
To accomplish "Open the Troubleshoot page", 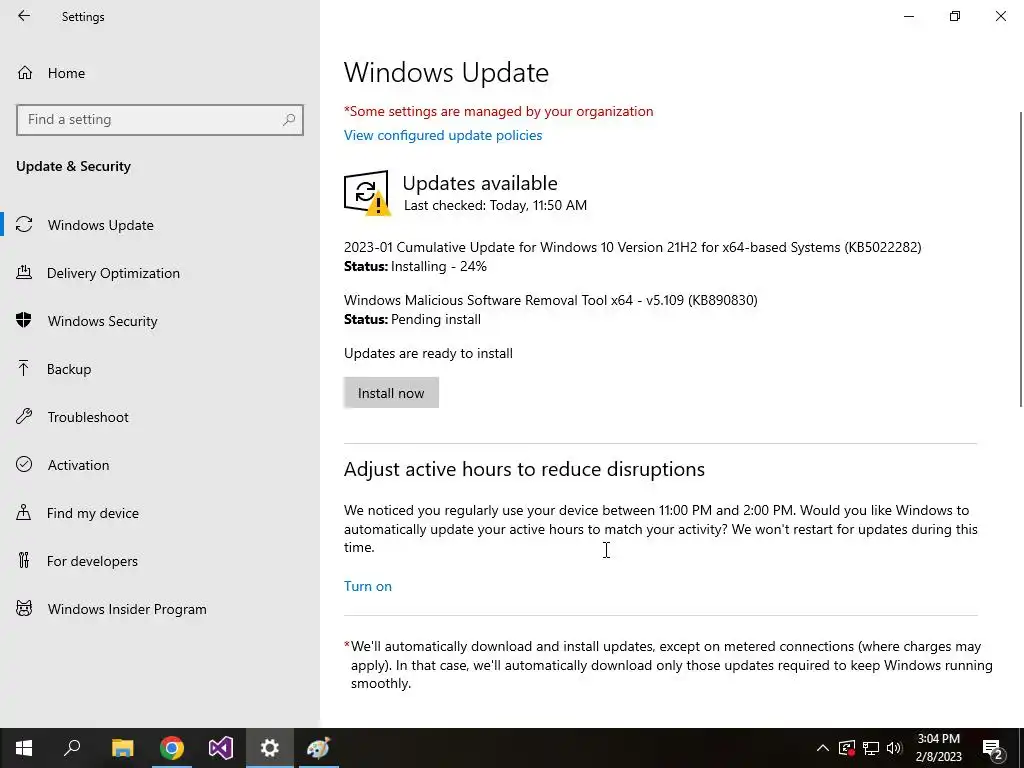I will (x=88, y=417).
